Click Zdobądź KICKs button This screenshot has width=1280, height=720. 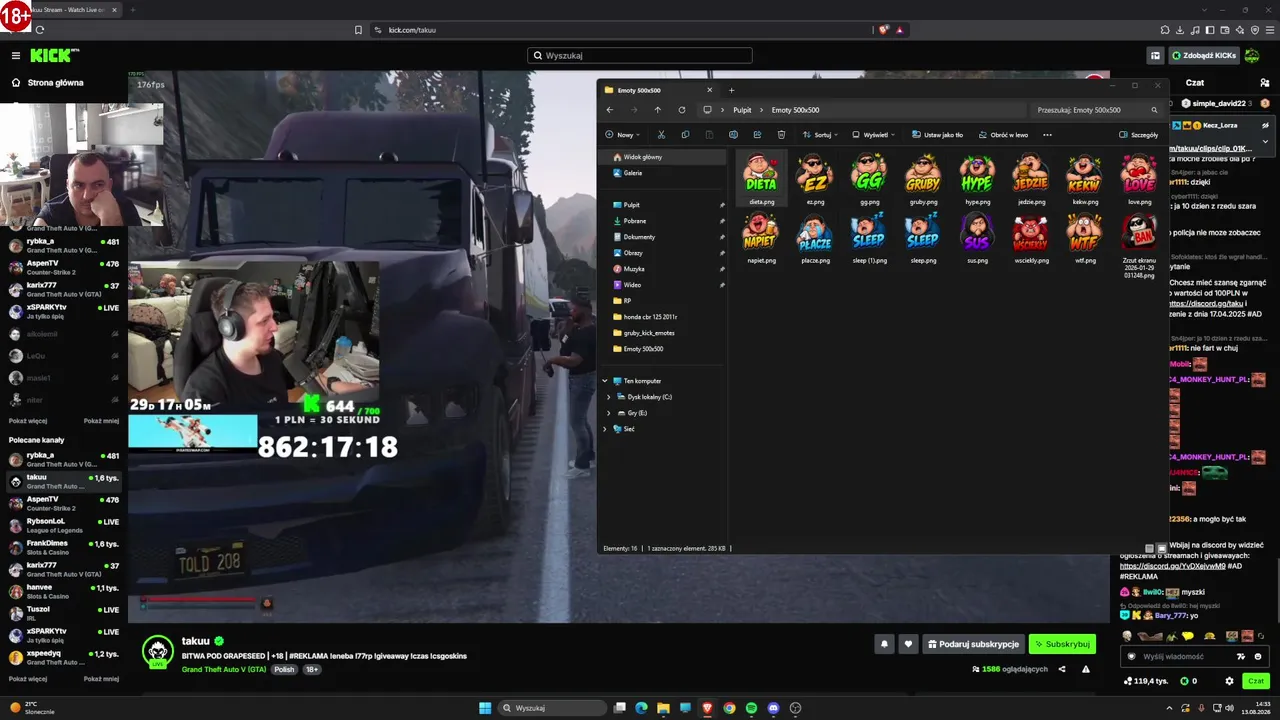click(x=1204, y=56)
